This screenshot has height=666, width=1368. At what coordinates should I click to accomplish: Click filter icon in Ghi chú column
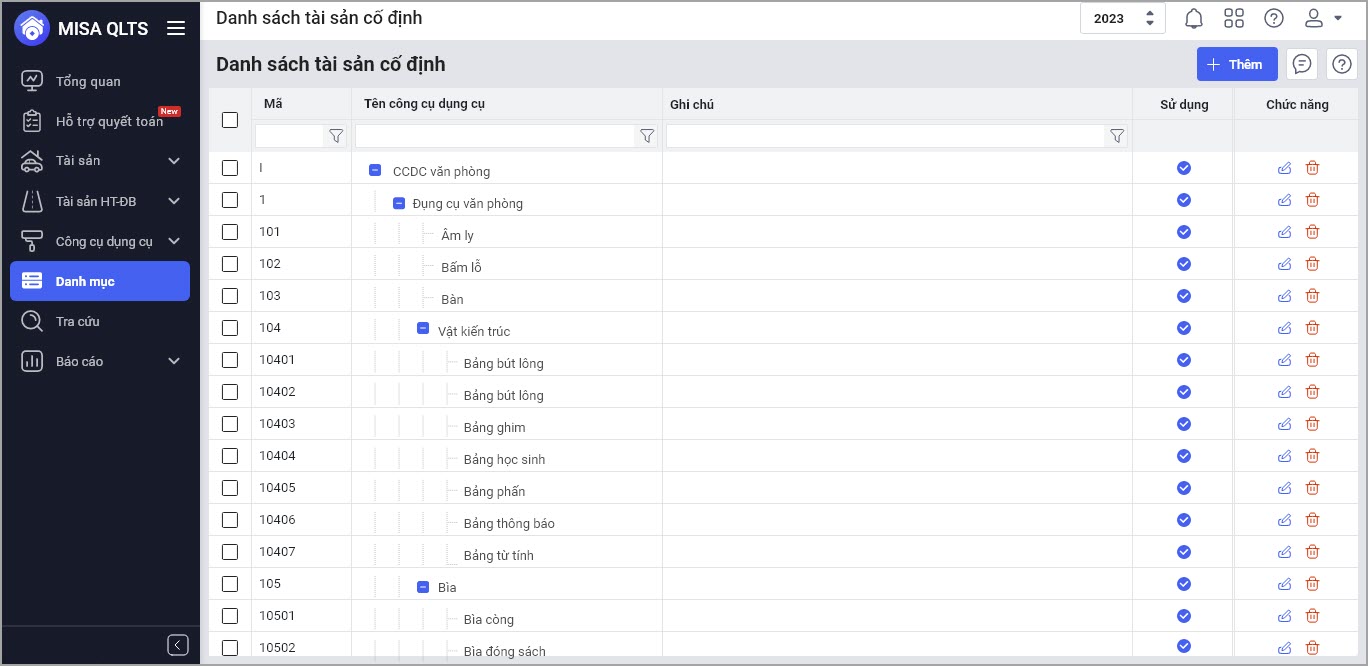(x=1117, y=136)
